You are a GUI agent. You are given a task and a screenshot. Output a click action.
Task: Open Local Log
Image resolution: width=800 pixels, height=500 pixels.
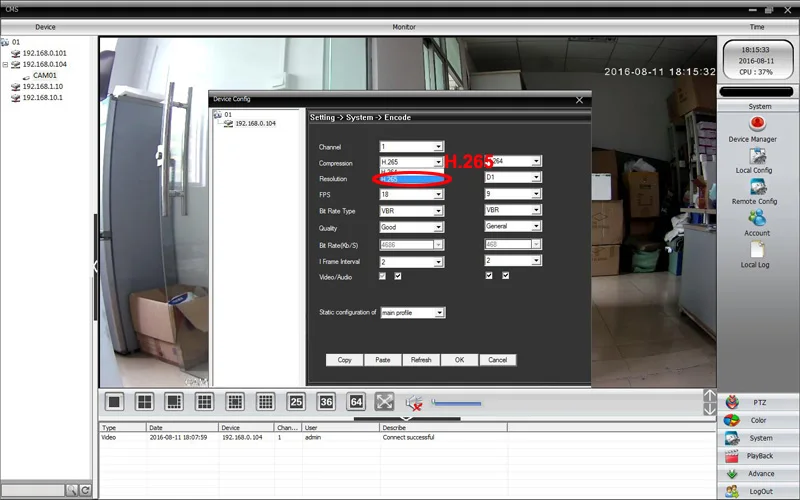pyautogui.click(x=756, y=255)
